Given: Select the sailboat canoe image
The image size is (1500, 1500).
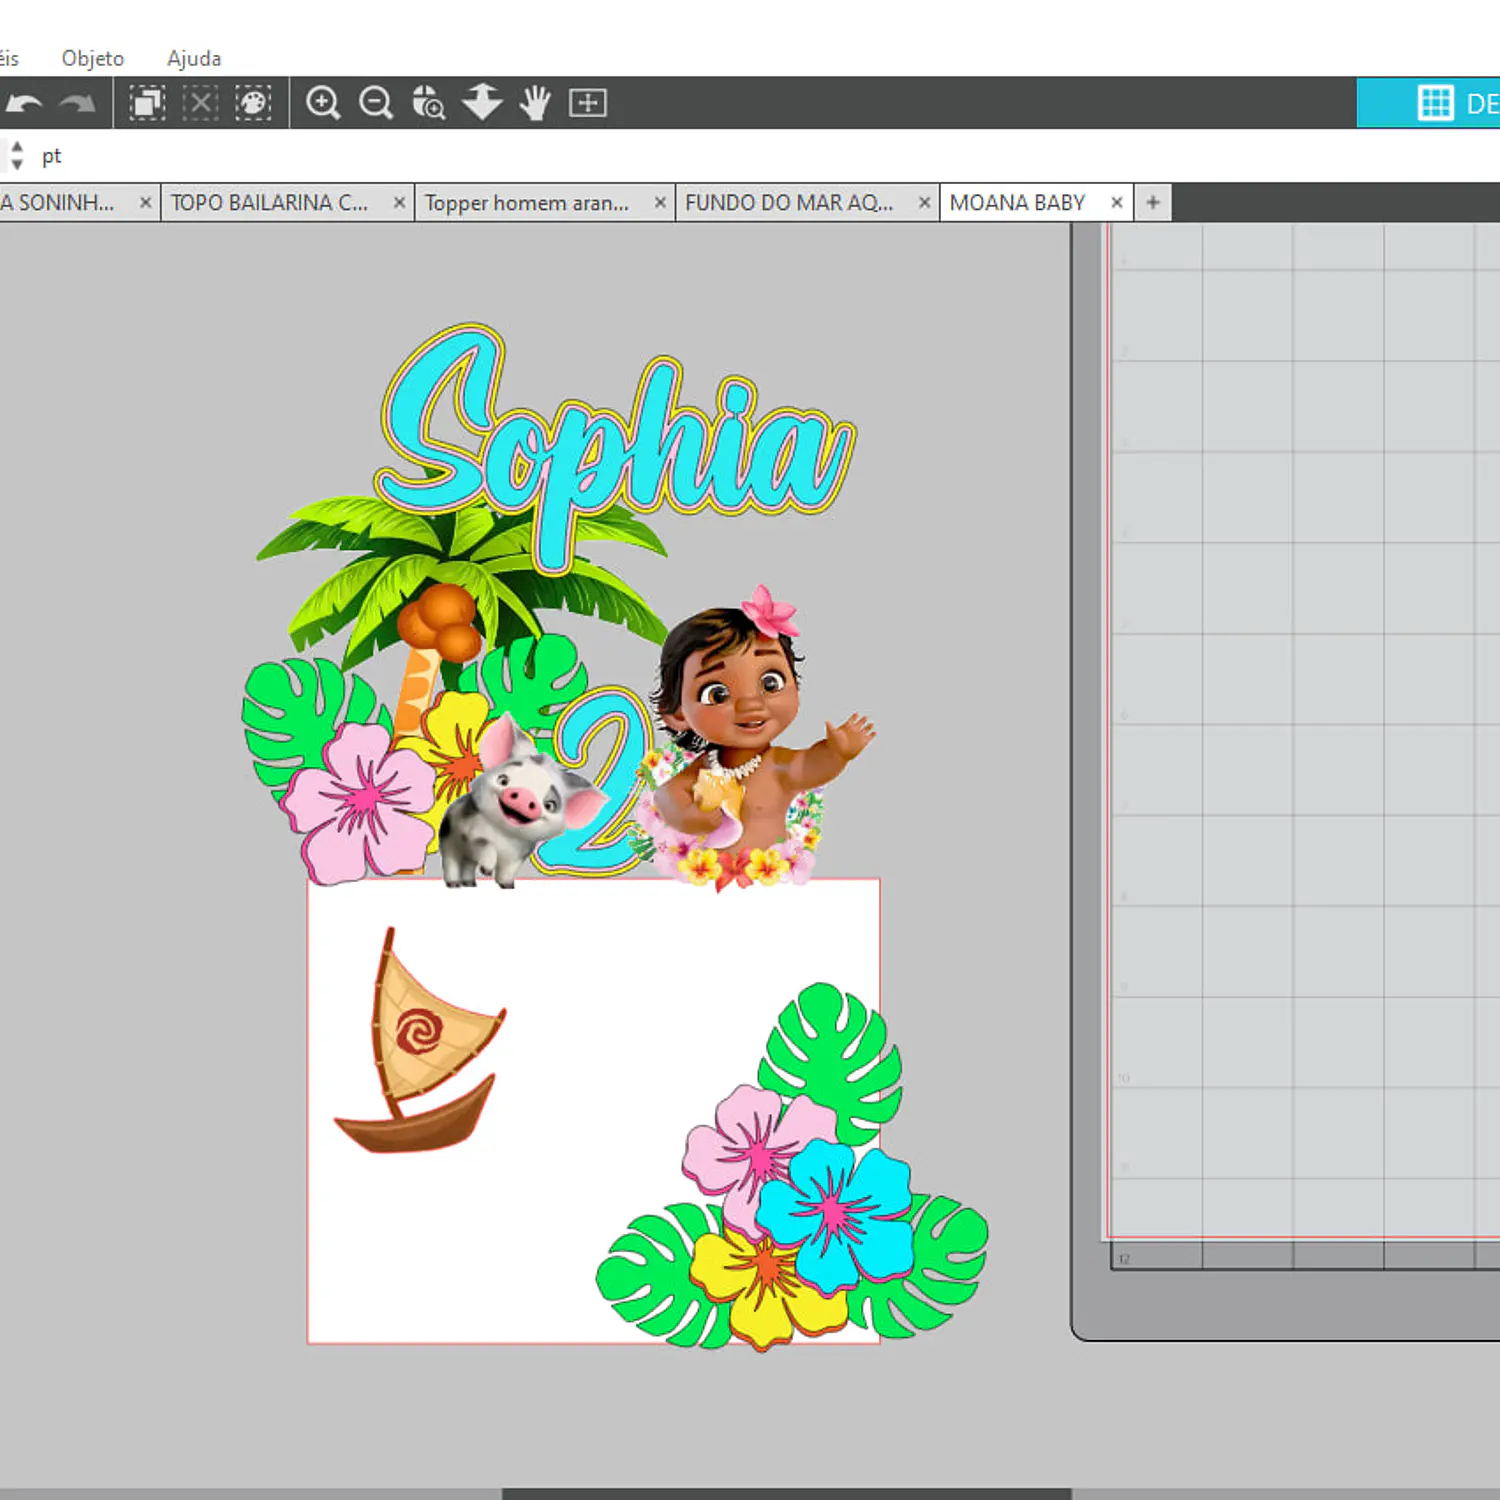Looking at the screenshot, I should [x=420, y=1040].
